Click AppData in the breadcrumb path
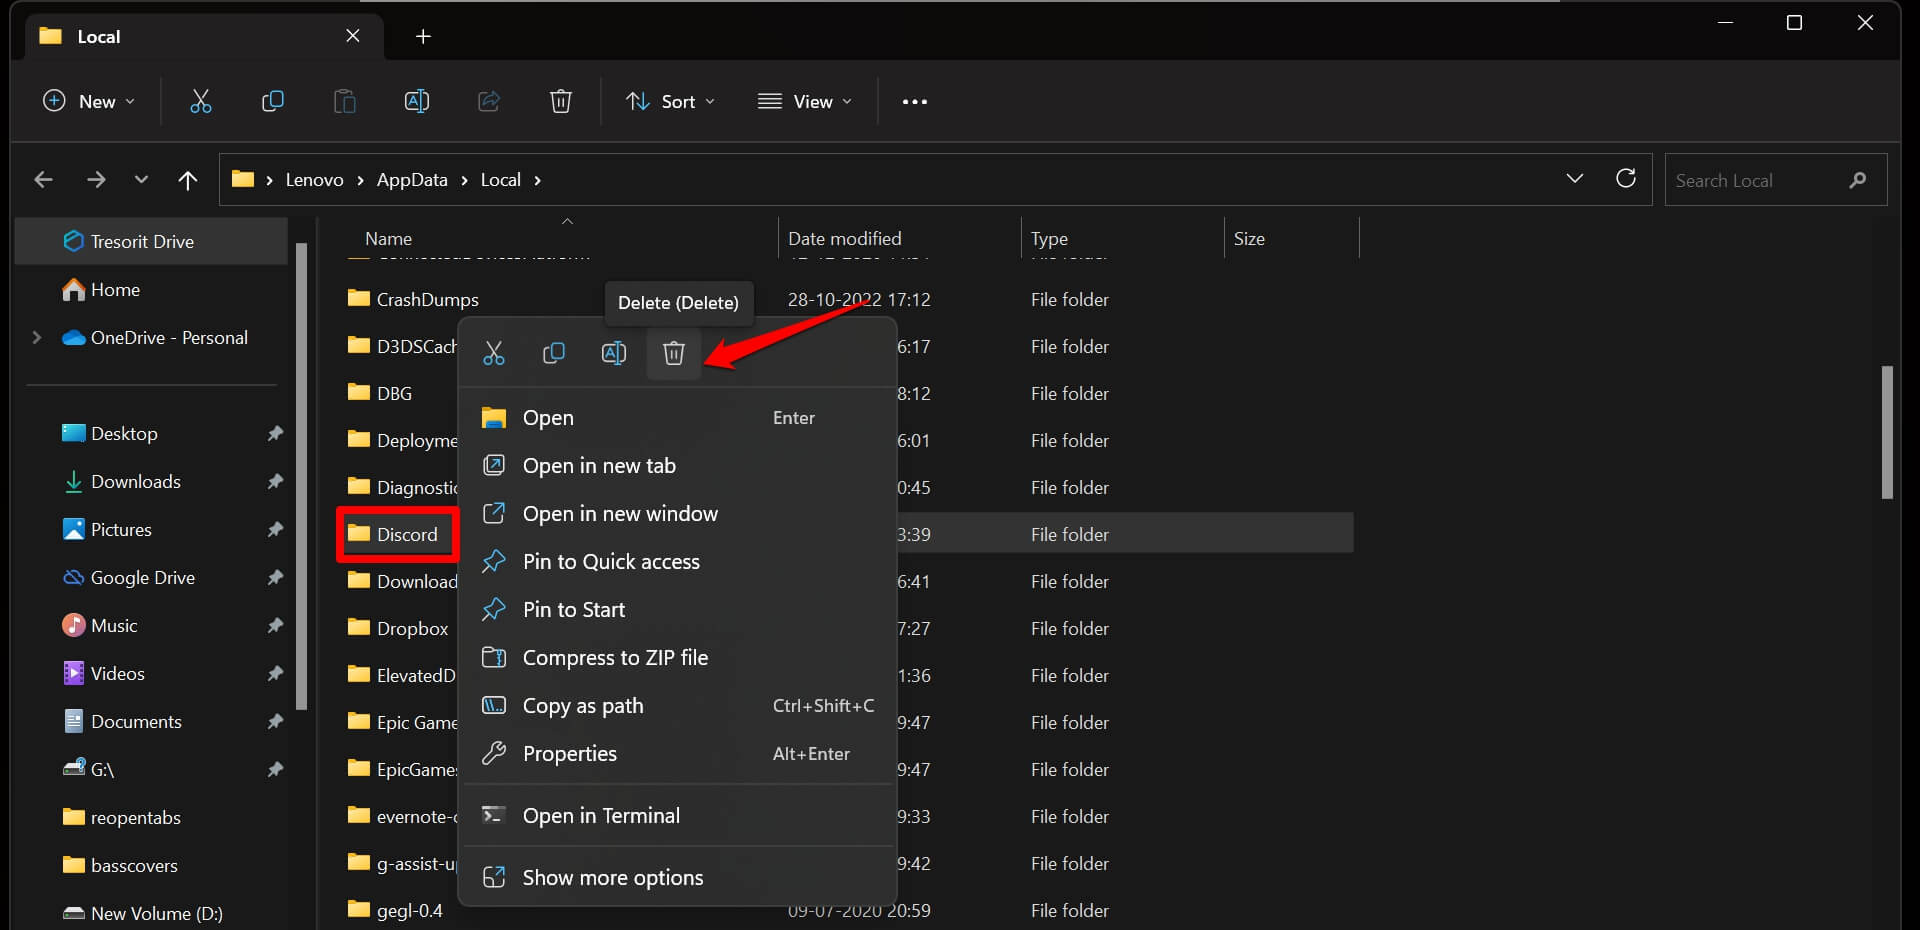This screenshot has height=930, width=1920. pyautogui.click(x=411, y=180)
